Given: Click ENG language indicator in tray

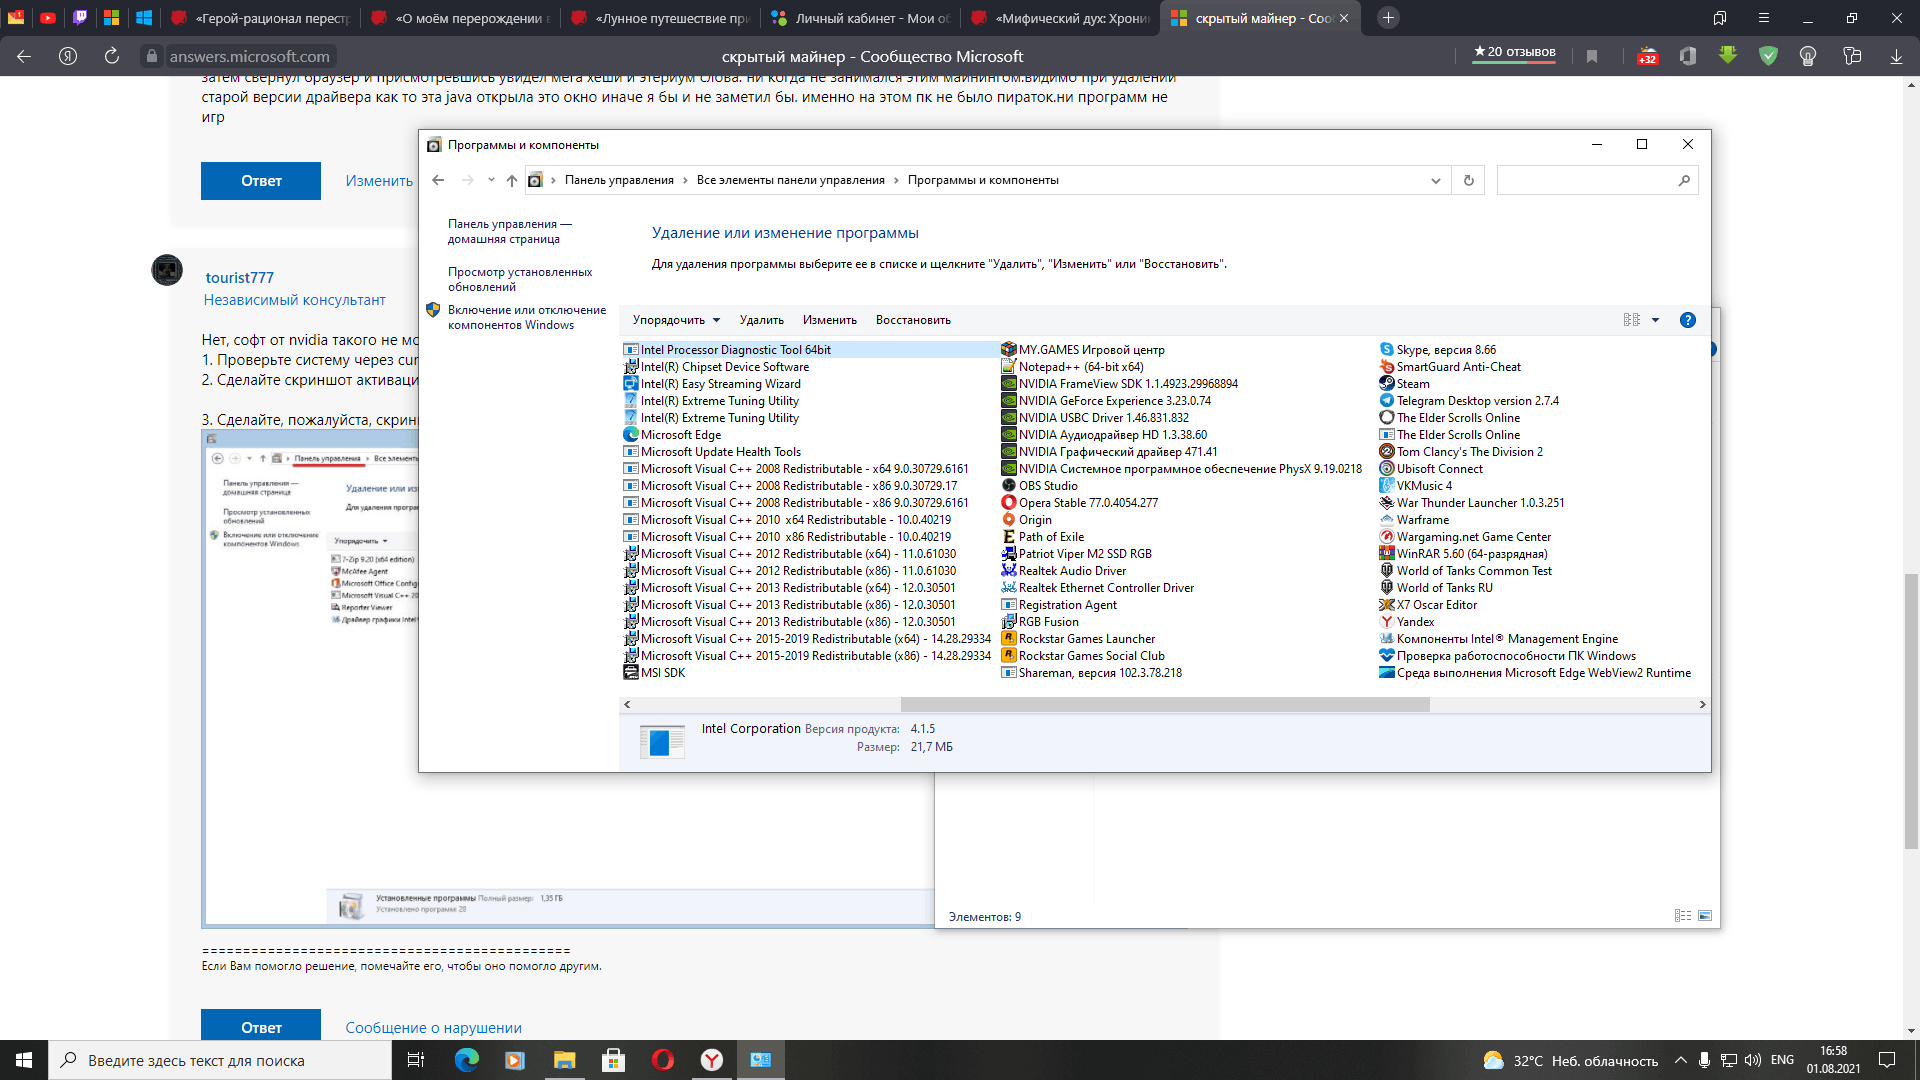Looking at the screenshot, I should click(1782, 1060).
